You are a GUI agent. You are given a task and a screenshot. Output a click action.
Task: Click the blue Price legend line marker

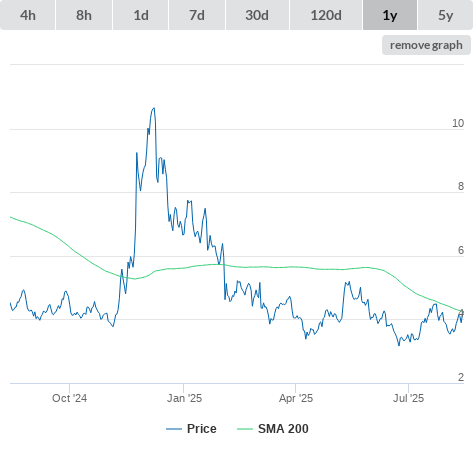coord(174,429)
